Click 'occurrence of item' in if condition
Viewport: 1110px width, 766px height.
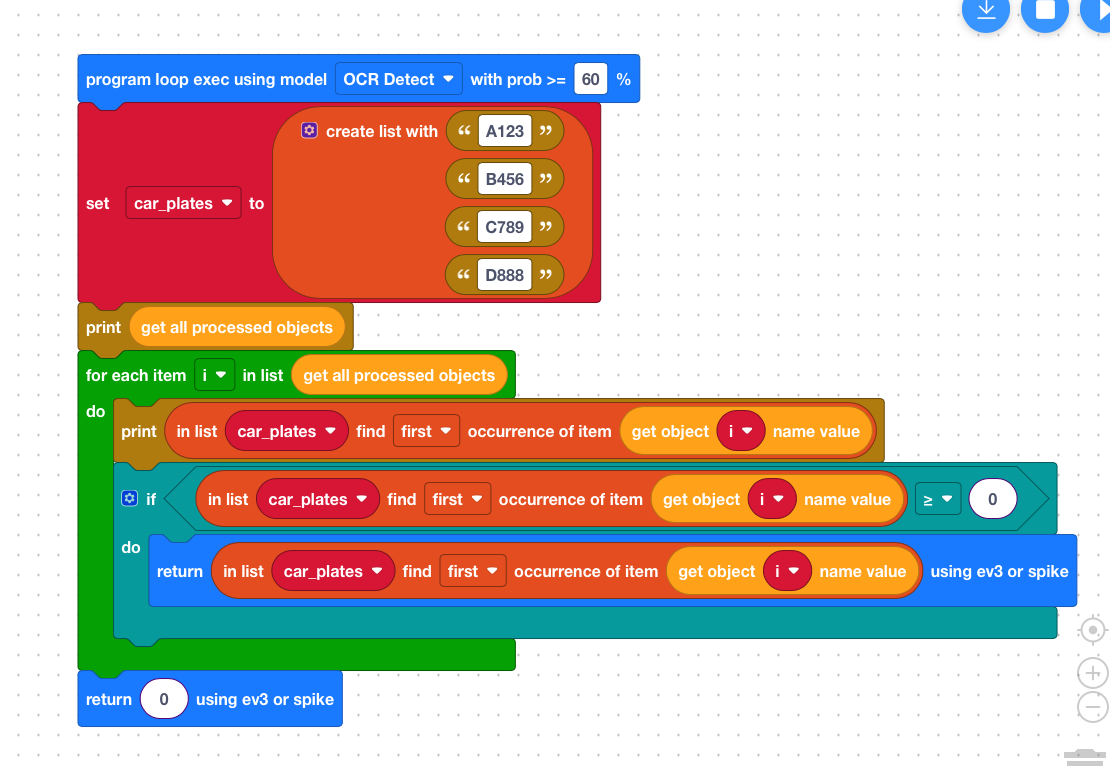pos(571,499)
